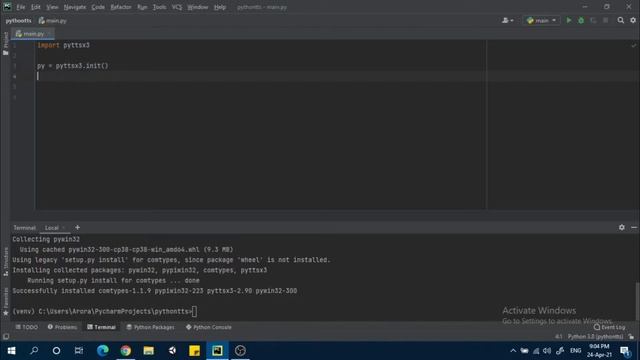Open Search Everywhere magnifier icon
640x360 pixels.
pos(620,20)
